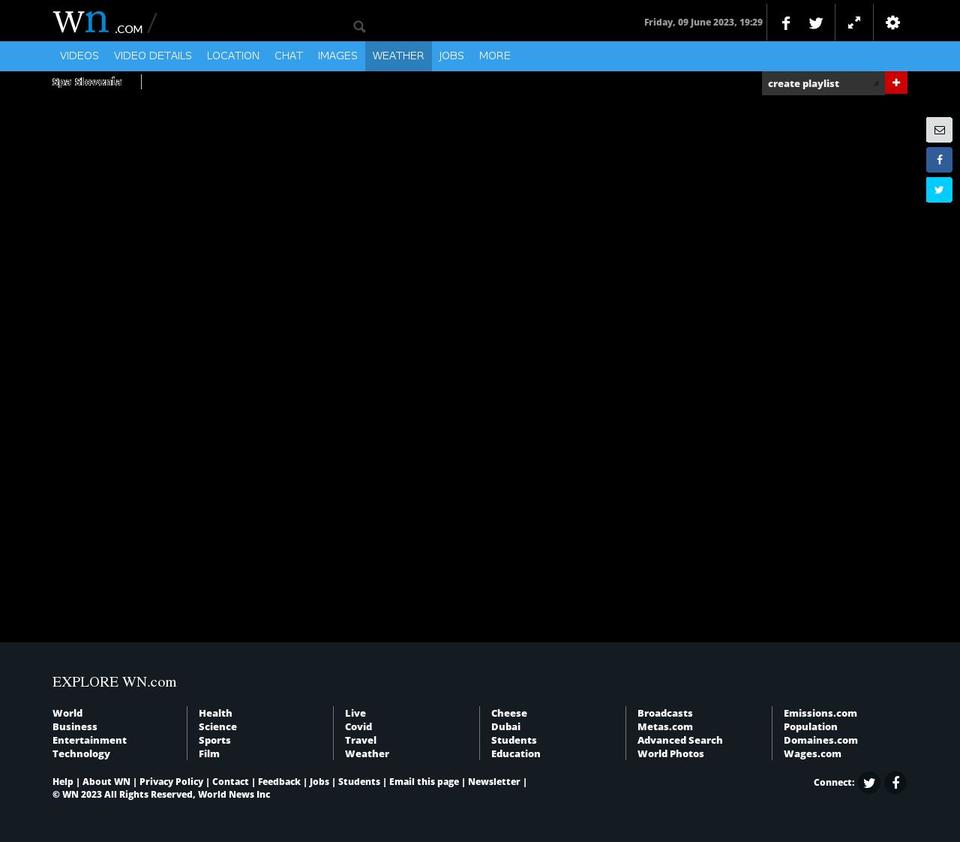Open the Cheese footer link

pos(509,713)
